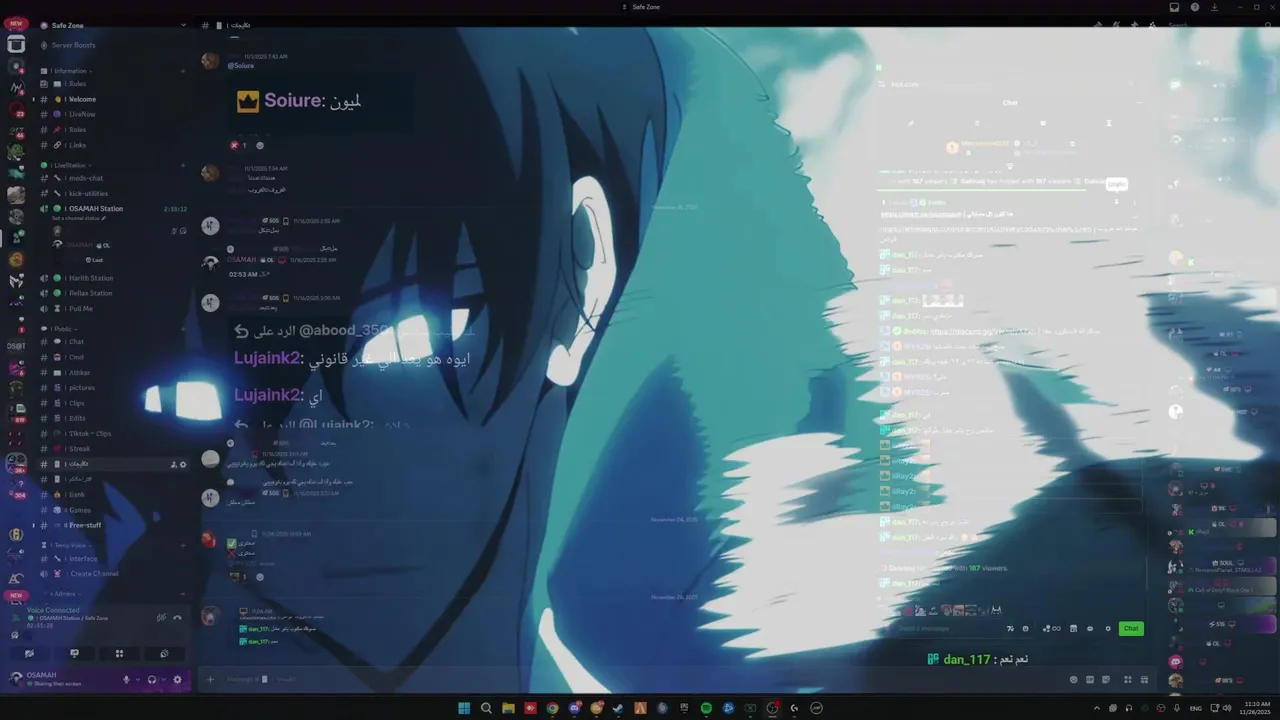Screen dimensions: 1280x720
Task: Toggle noise suppression in Voice Connected panel
Action: click(x=161, y=617)
